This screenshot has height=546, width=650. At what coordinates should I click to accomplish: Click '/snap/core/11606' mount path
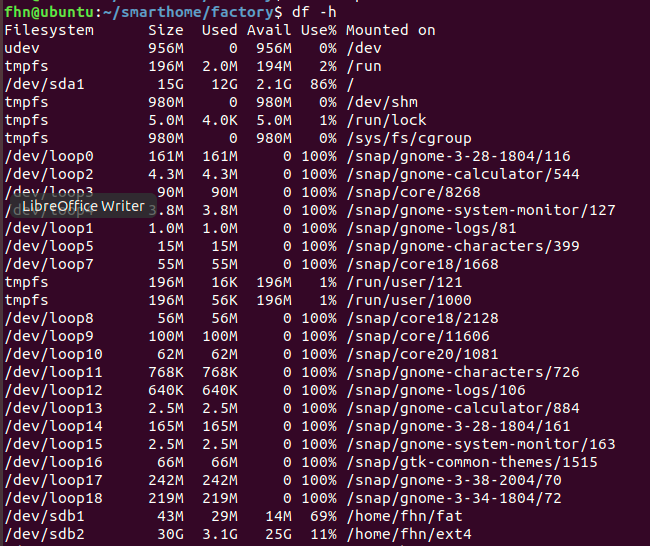[x=418, y=337]
